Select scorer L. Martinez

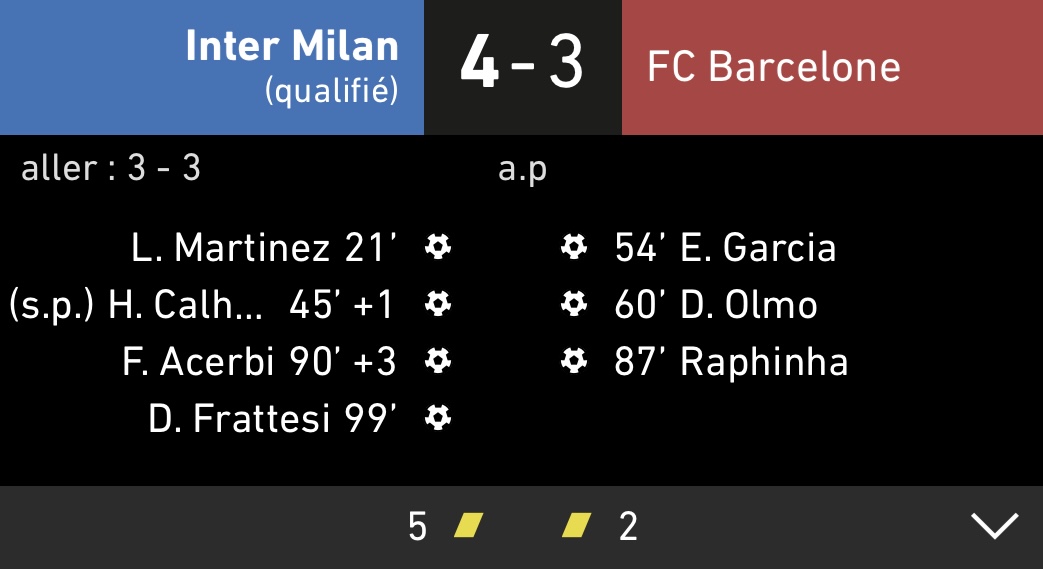(x=230, y=248)
